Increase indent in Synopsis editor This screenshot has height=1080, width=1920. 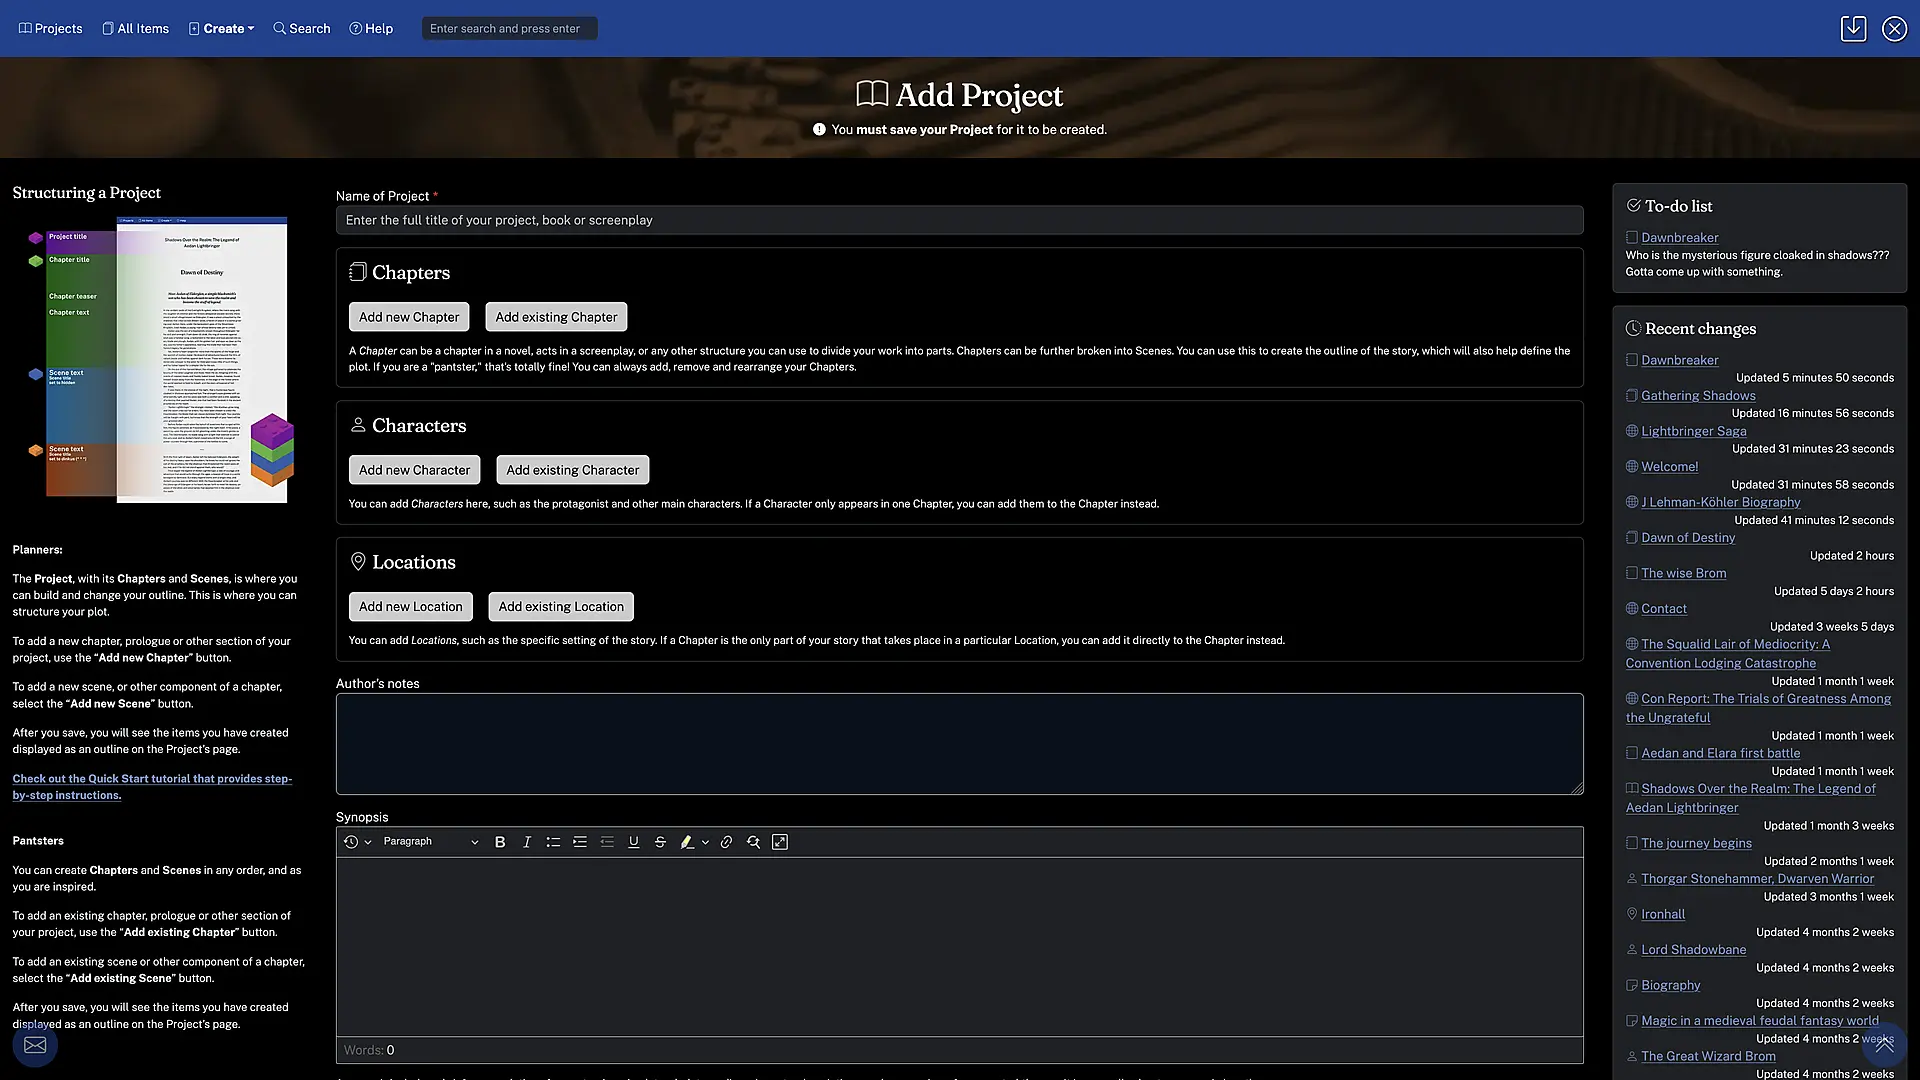580,842
